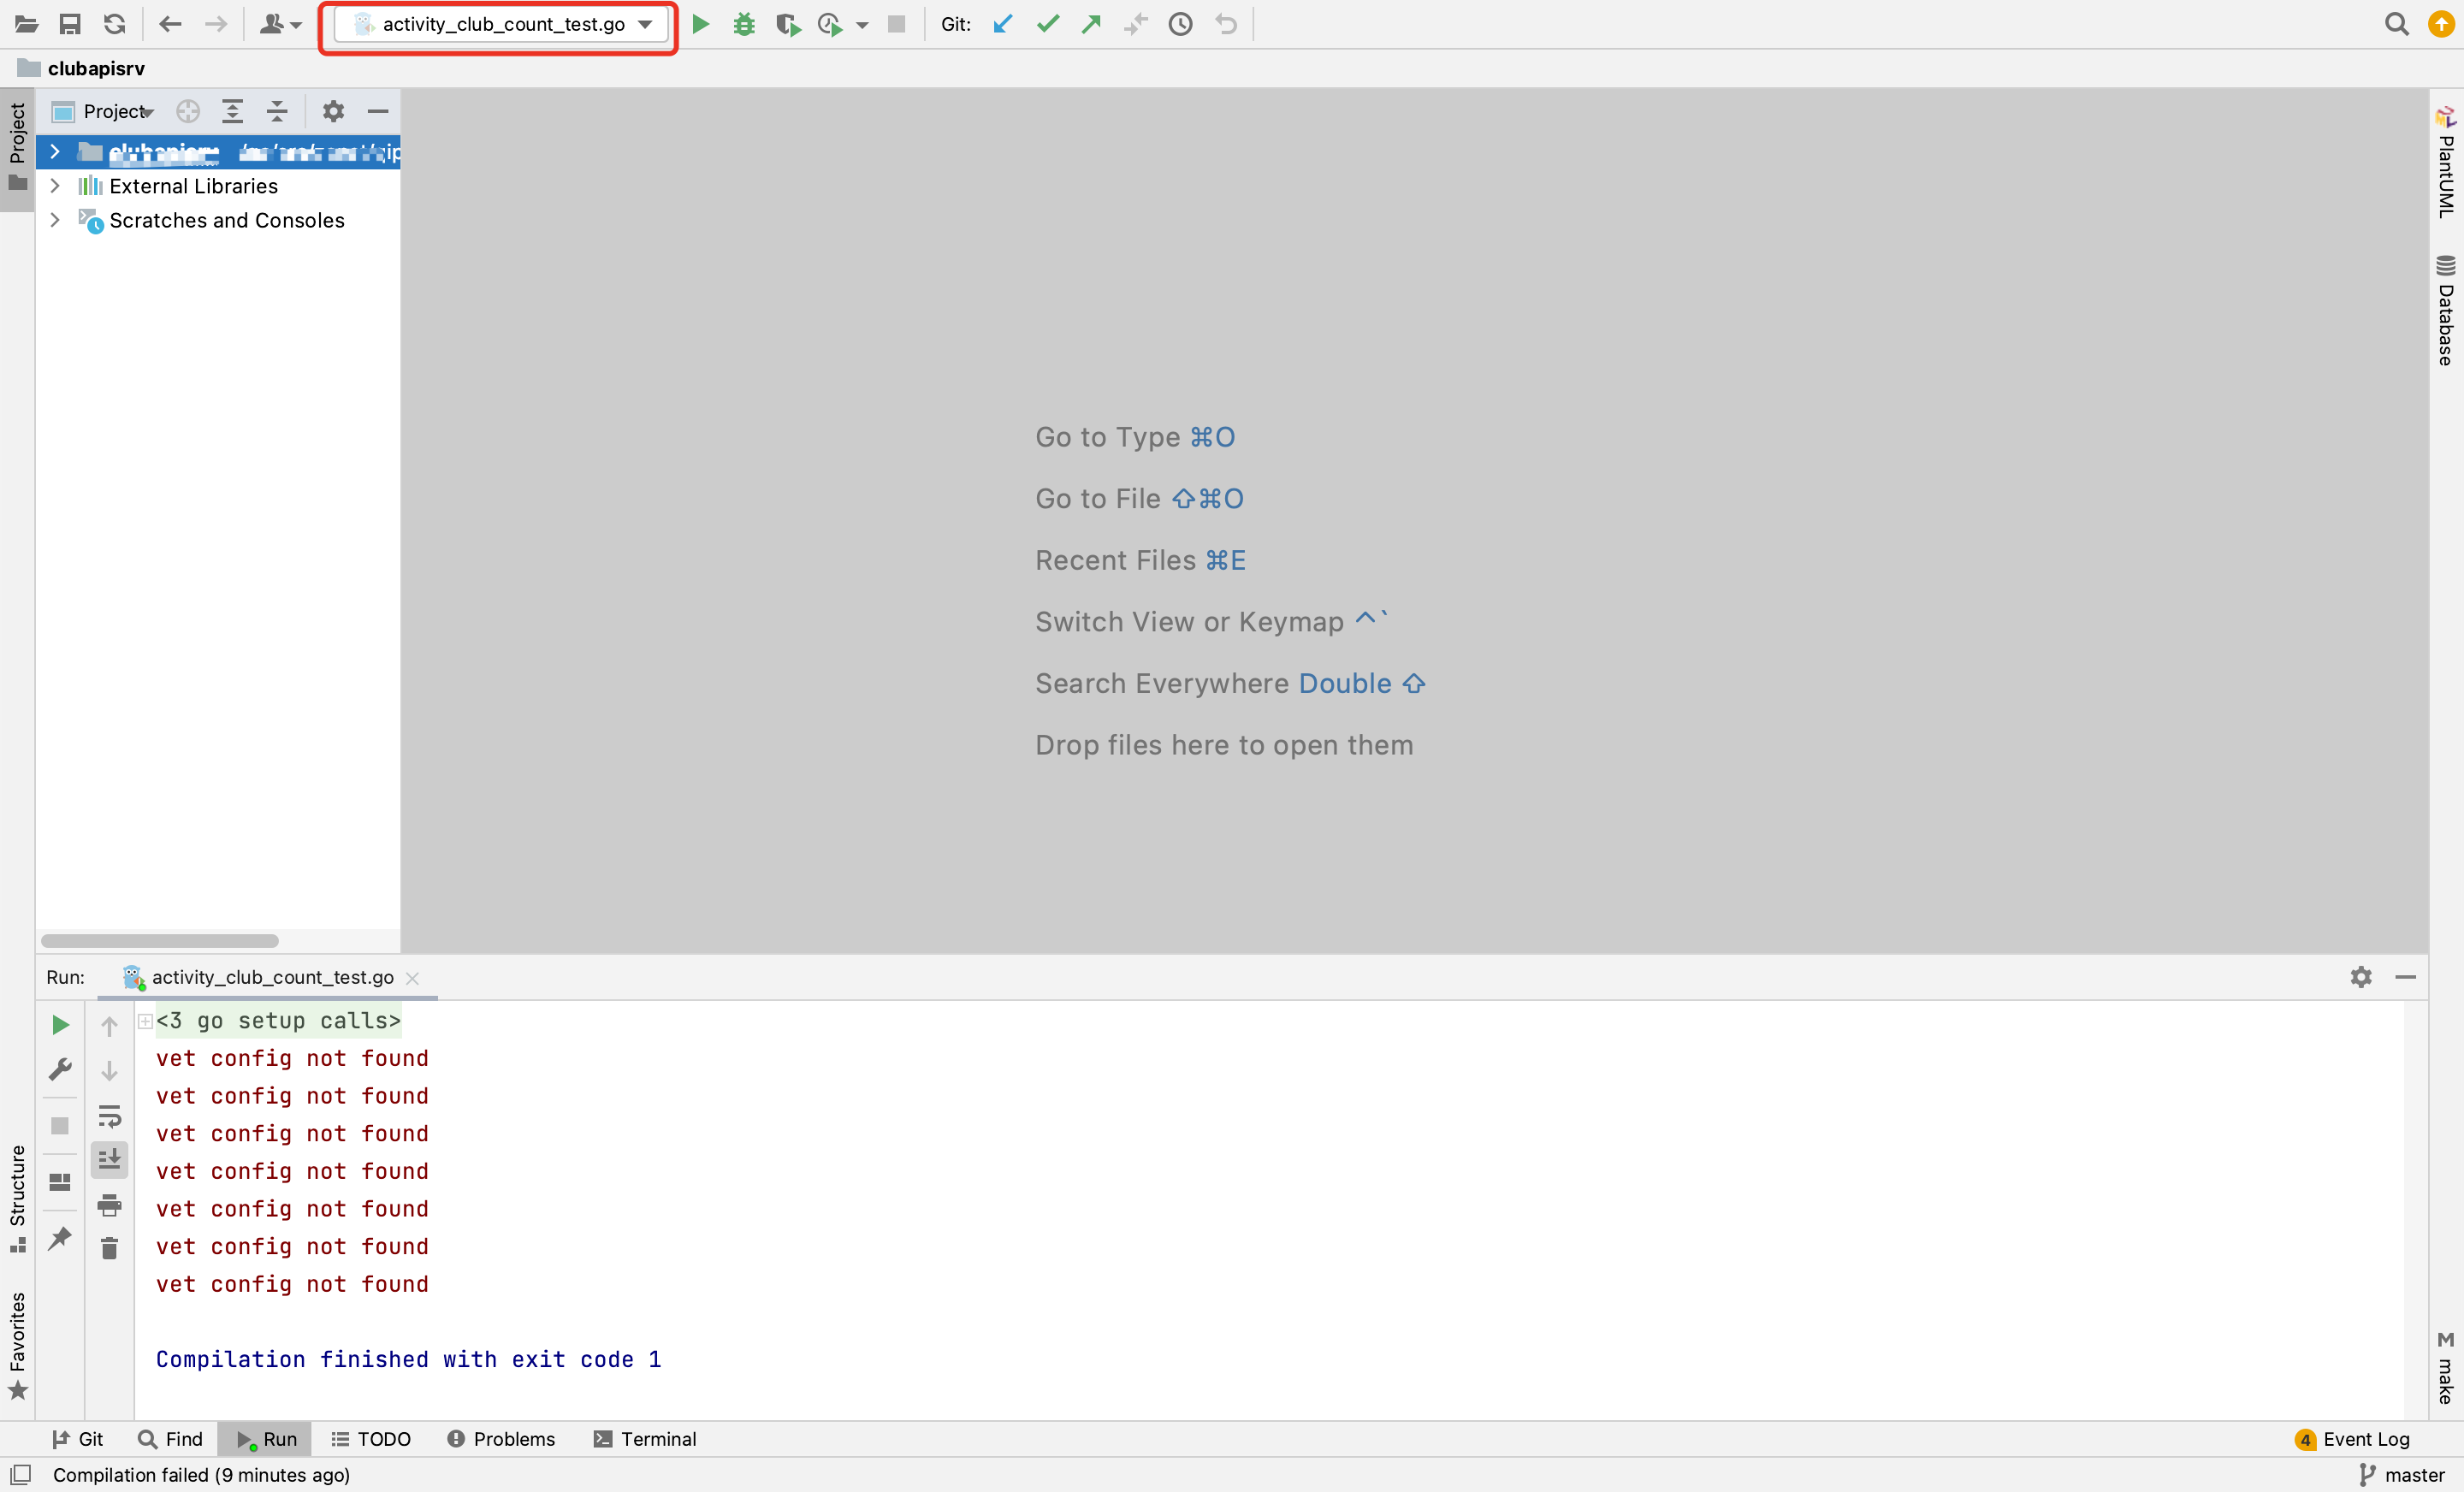The height and width of the screenshot is (1492, 2464).
Task: Toggle the make tool window
Action: click(2445, 1368)
